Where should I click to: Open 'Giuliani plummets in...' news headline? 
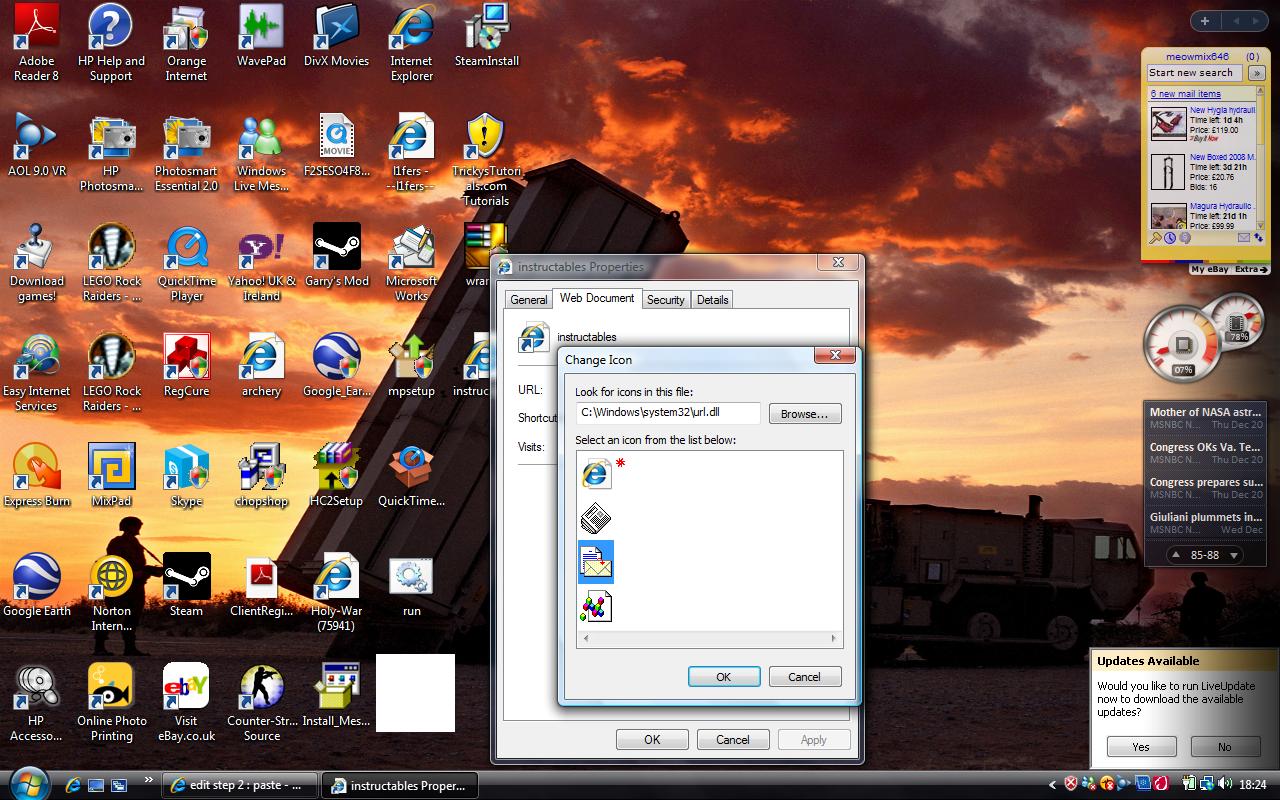click(x=1205, y=517)
